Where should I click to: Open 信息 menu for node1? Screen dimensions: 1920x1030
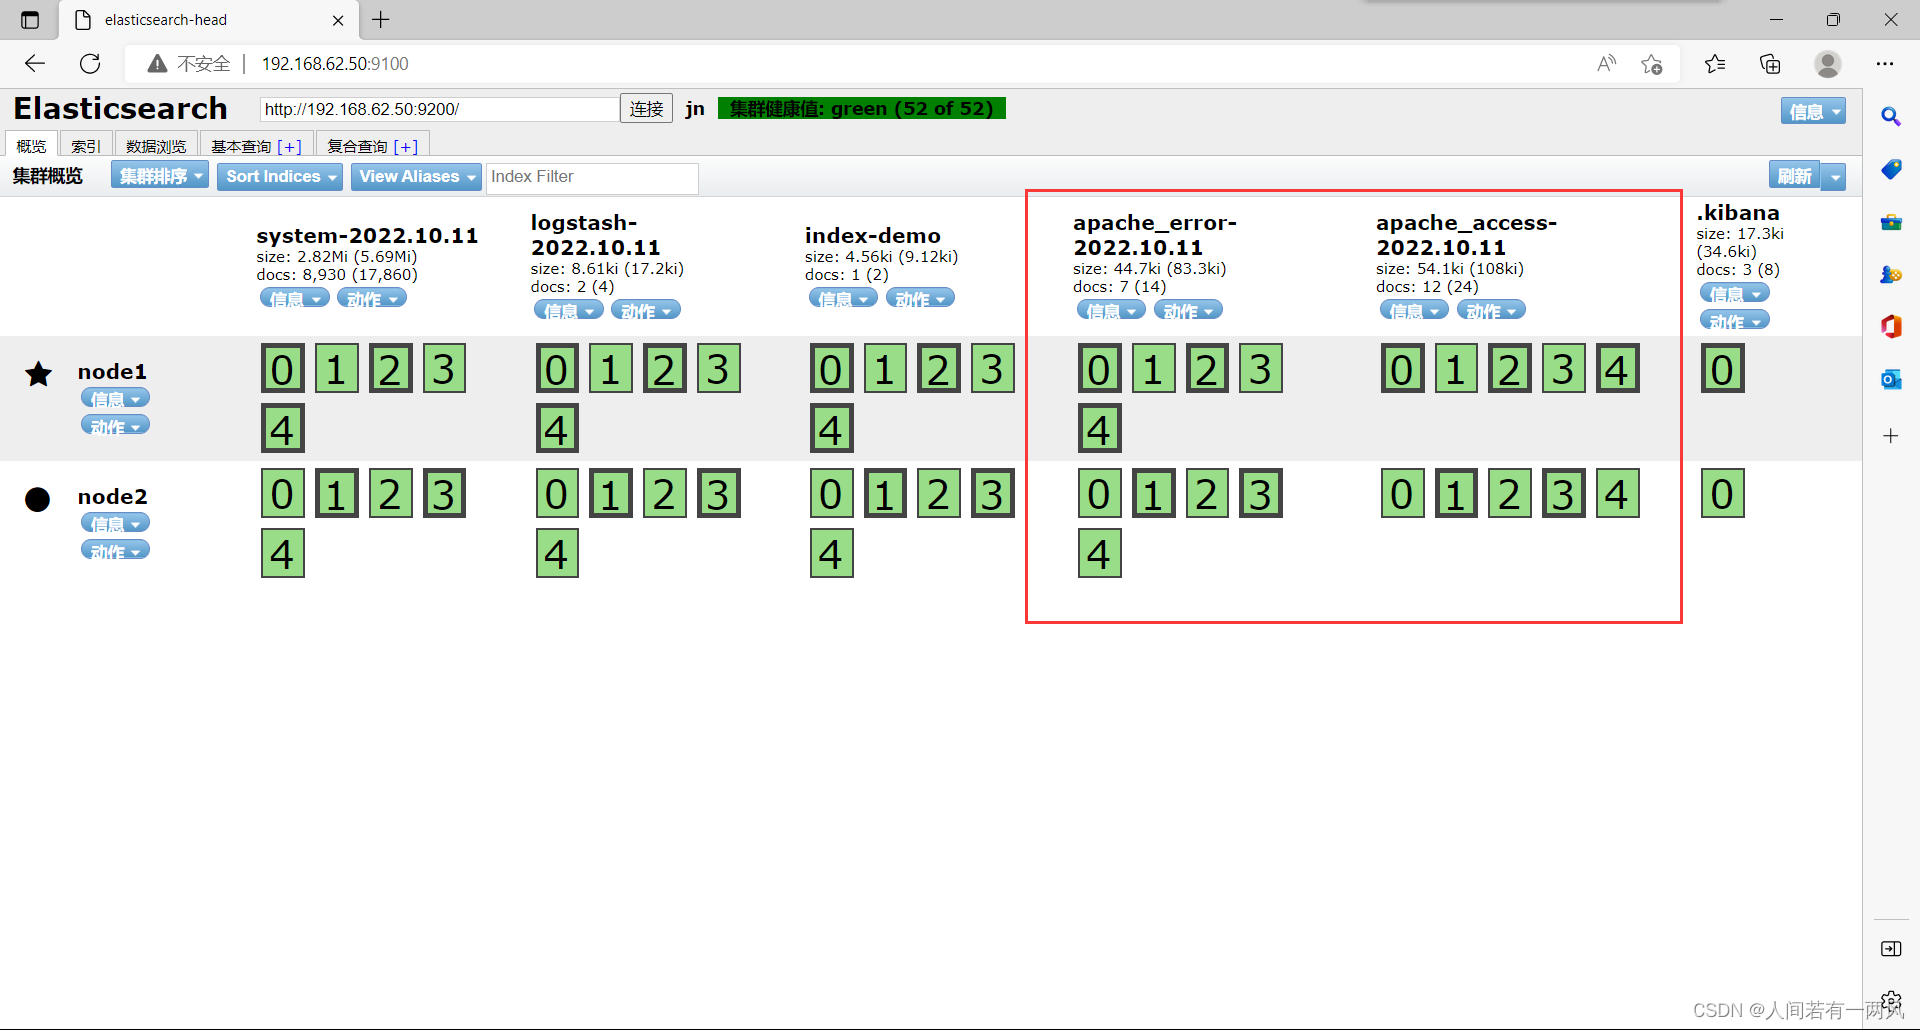click(115, 398)
